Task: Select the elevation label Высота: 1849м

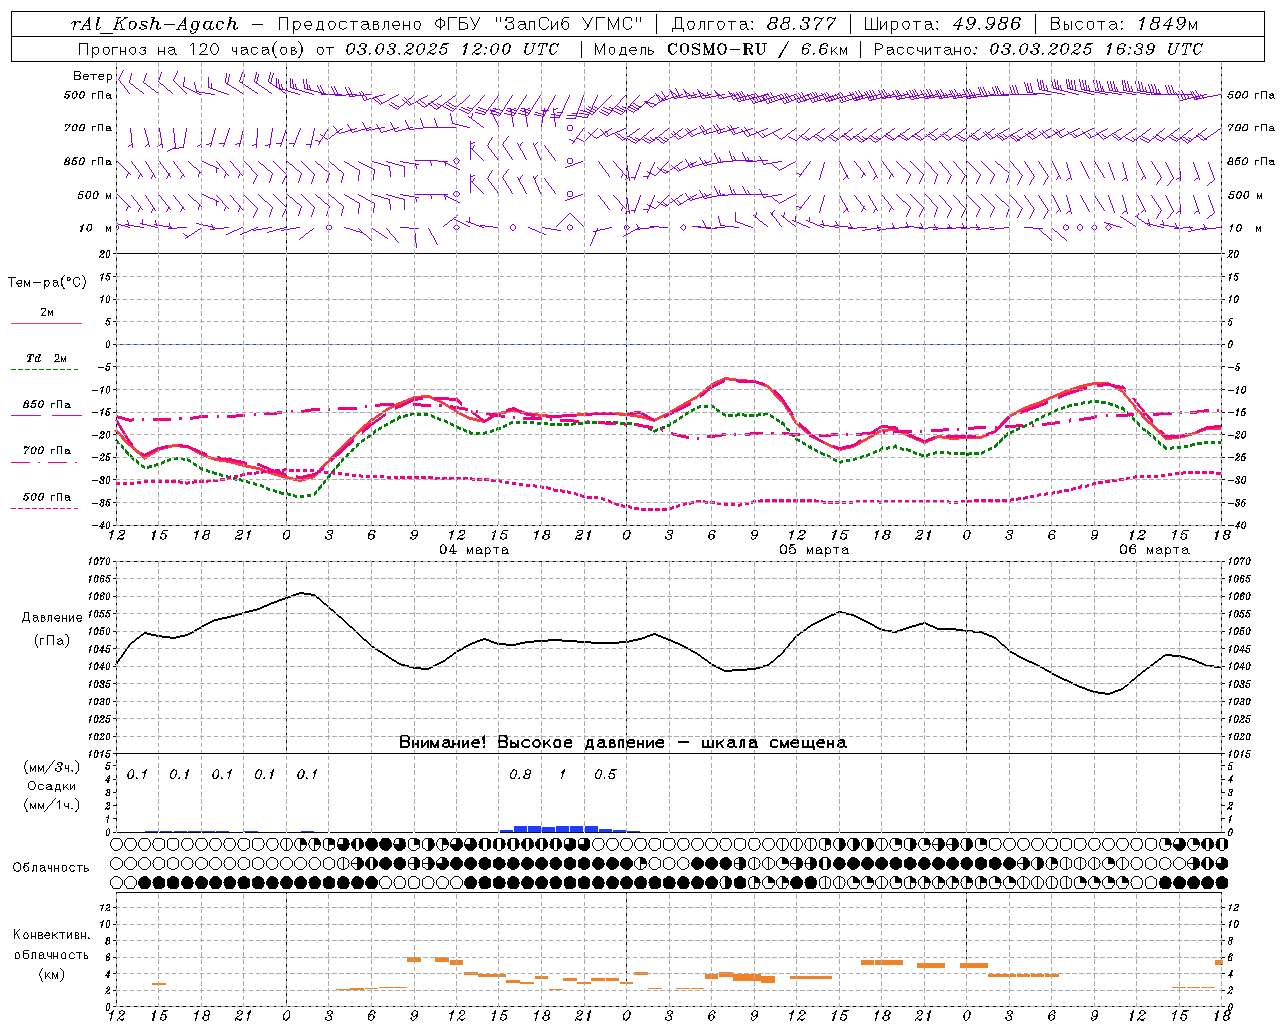Action: [1124, 24]
